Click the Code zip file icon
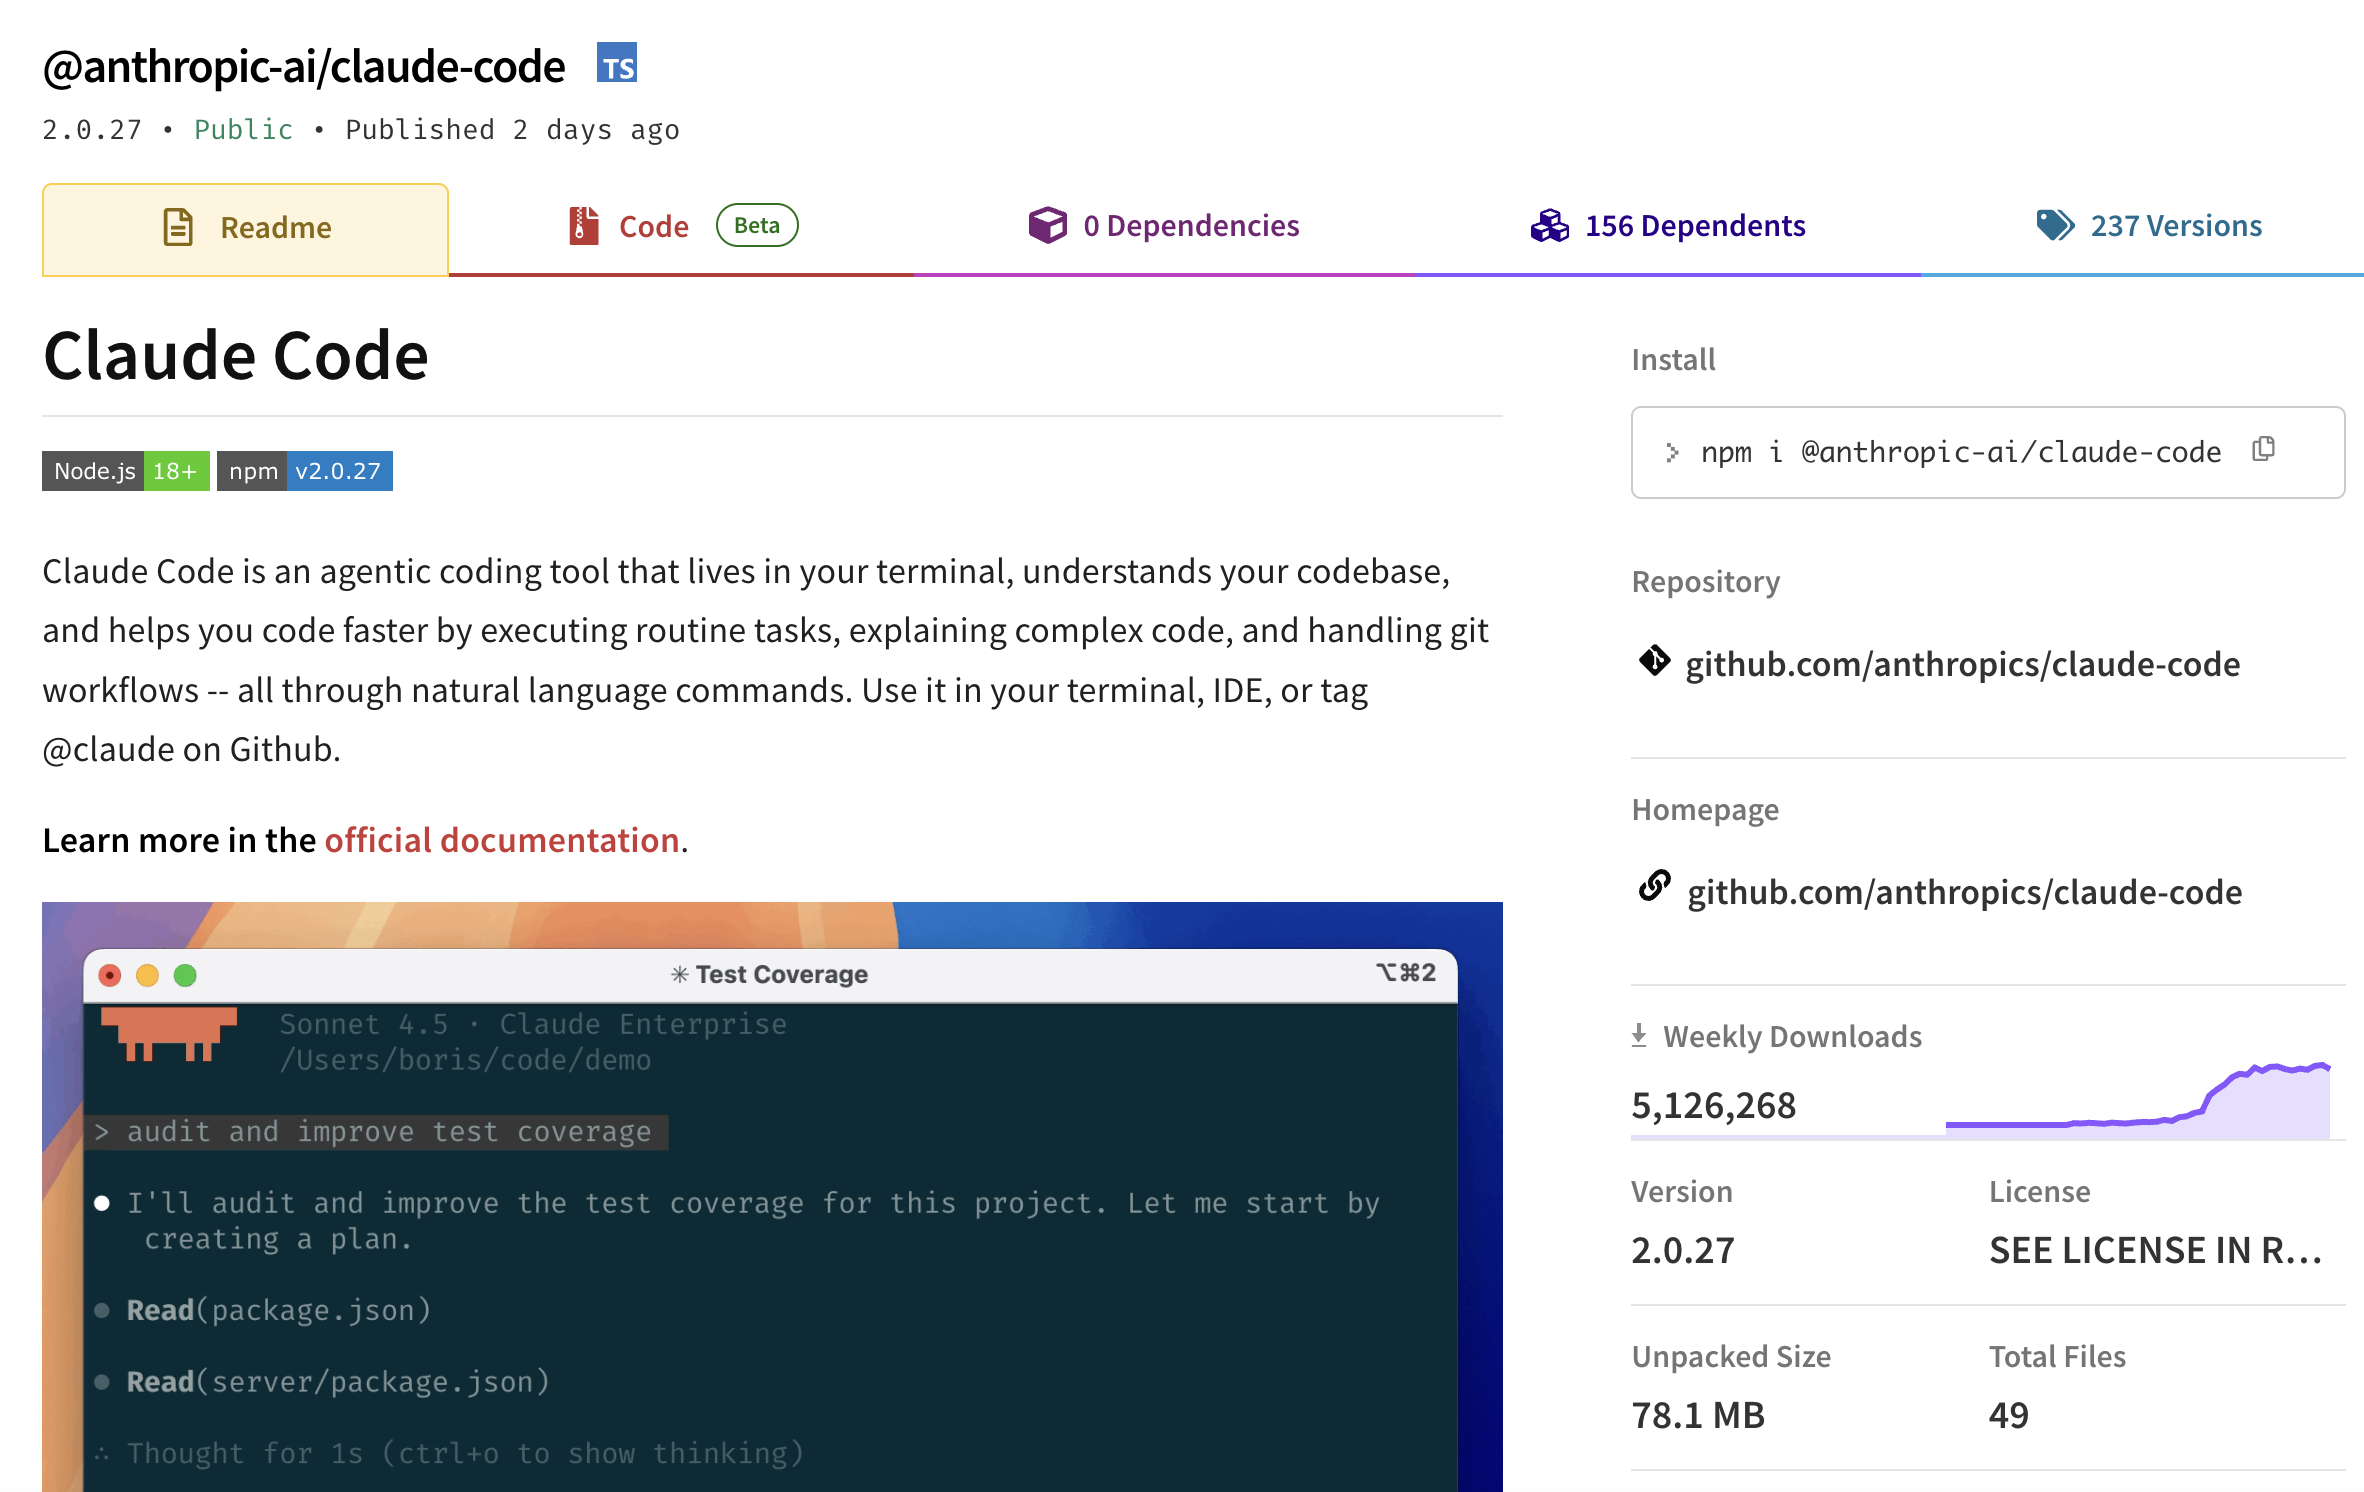Viewport: 2364px width, 1492px height. pyautogui.click(x=584, y=226)
